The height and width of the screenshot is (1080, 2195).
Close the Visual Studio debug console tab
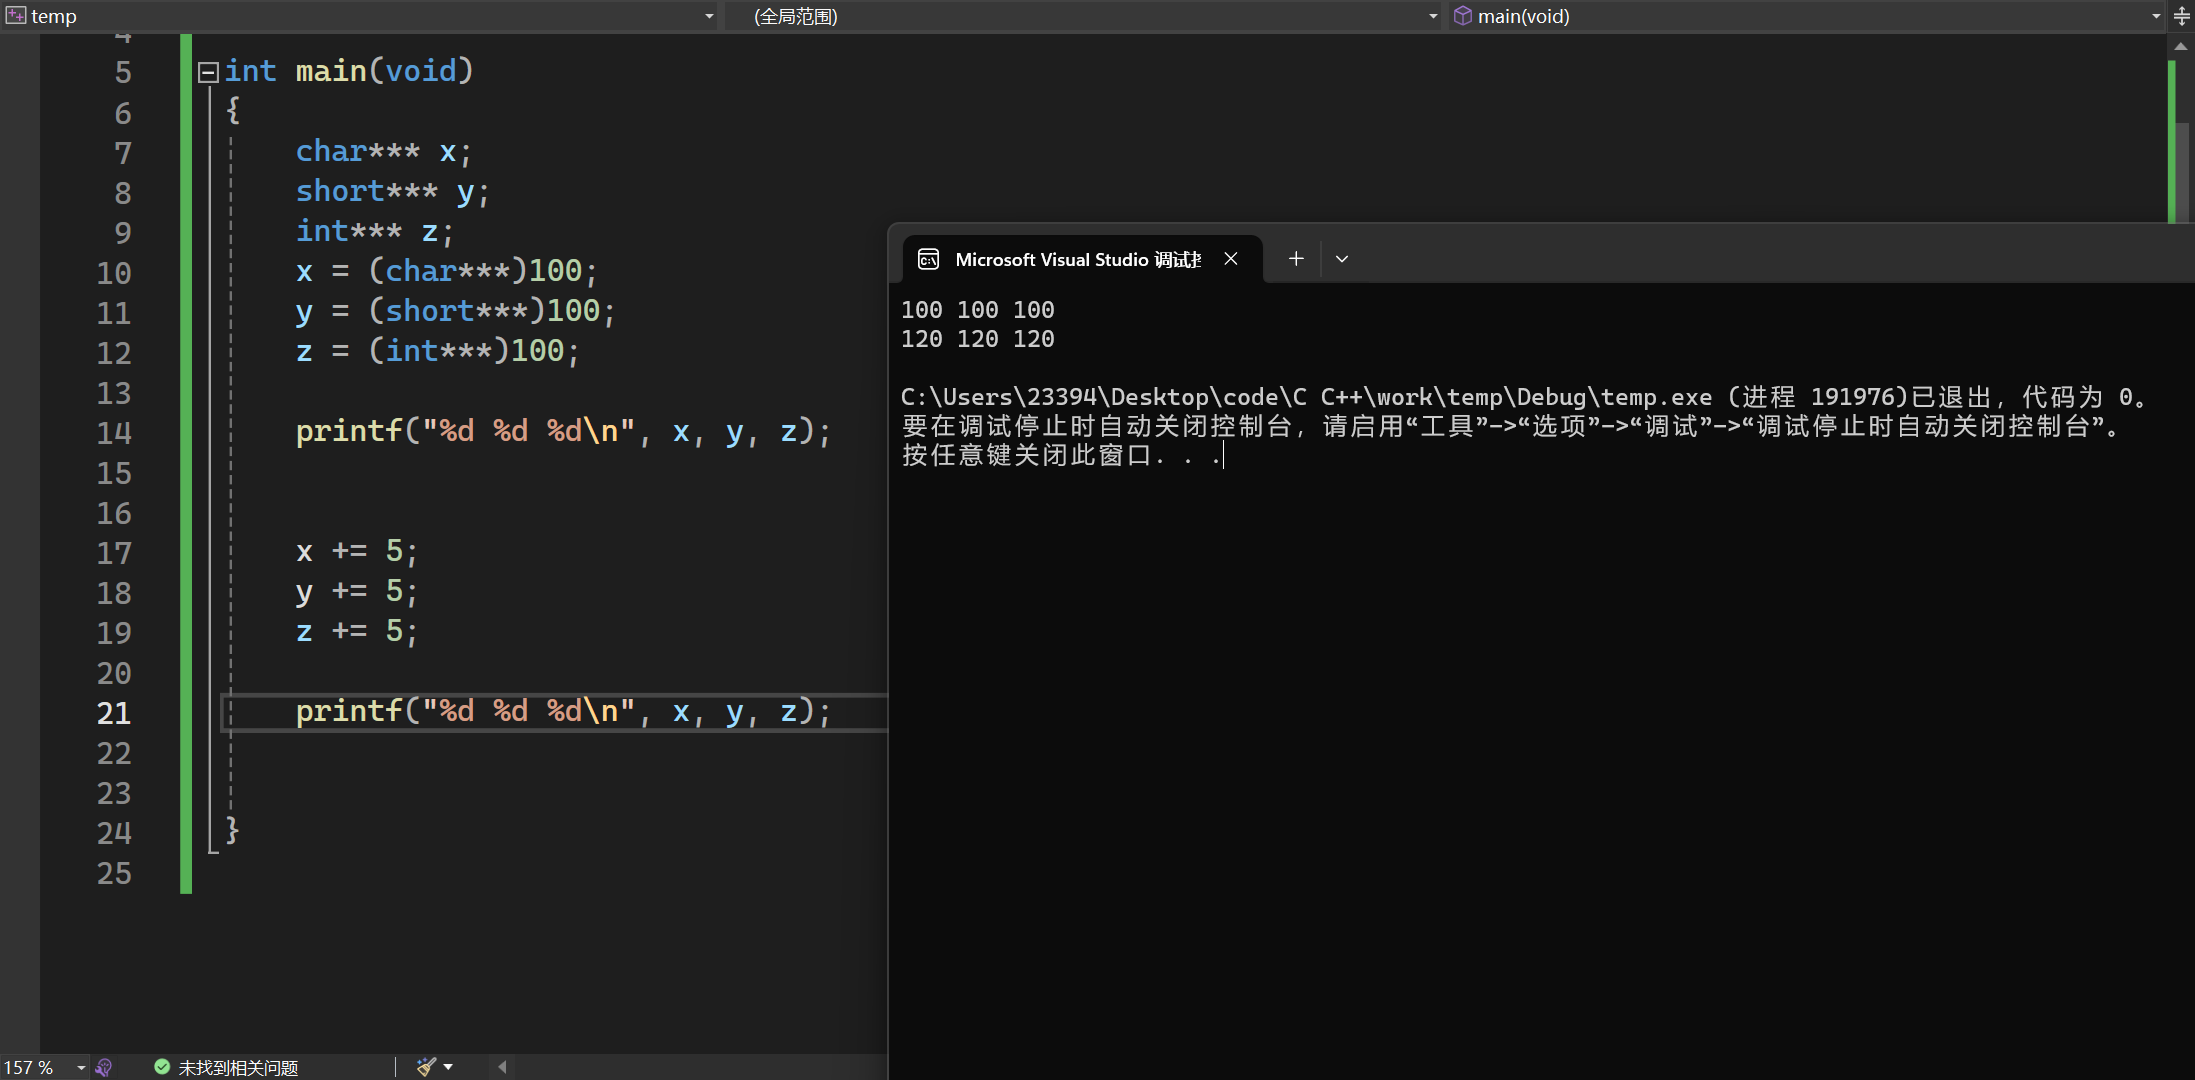click(x=1231, y=259)
